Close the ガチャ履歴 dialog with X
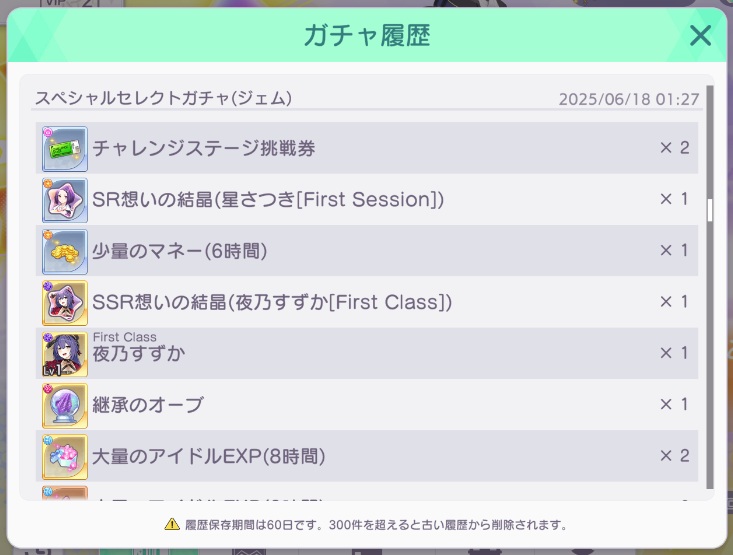This screenshot has width=733, height=555. [x=700, y=36]
